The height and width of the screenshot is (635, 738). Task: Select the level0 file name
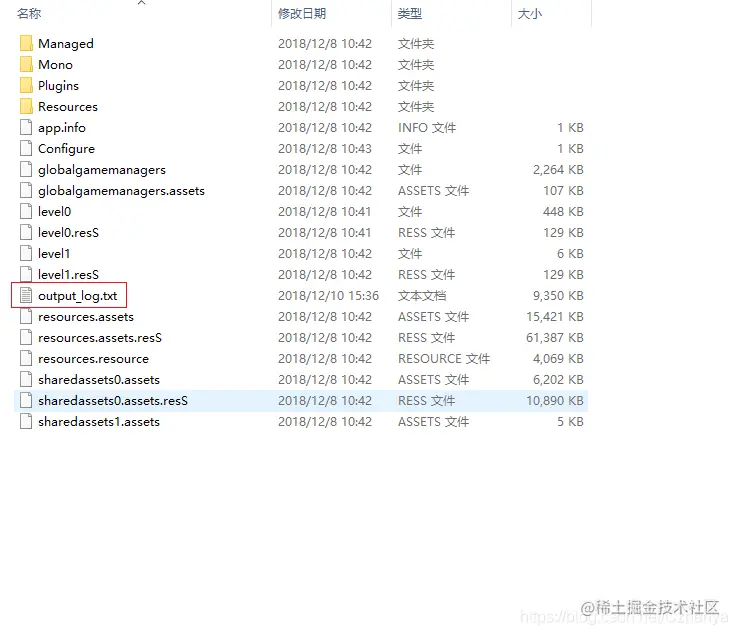55,212
